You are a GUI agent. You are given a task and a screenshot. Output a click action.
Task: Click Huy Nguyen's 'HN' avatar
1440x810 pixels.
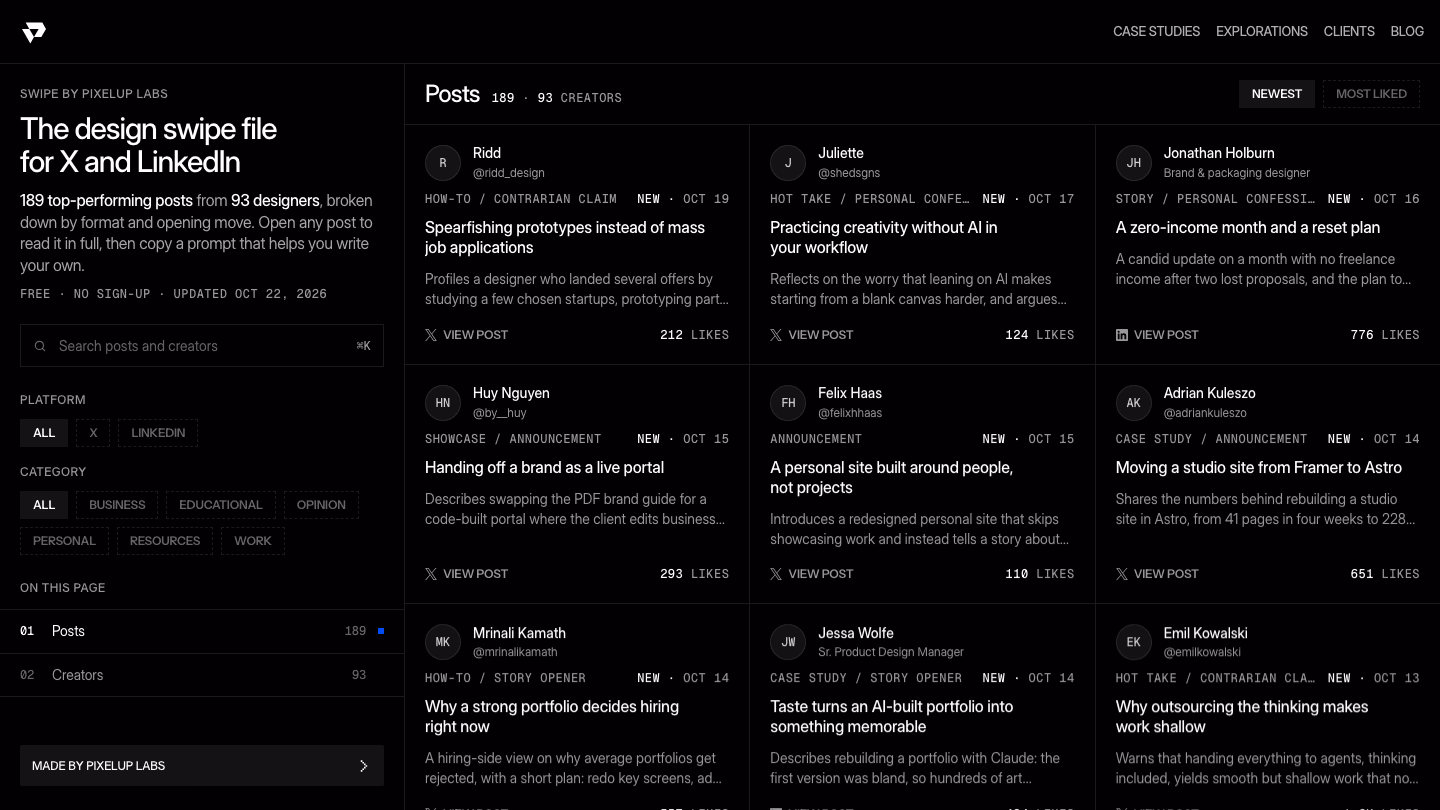[x=443, y=403]
